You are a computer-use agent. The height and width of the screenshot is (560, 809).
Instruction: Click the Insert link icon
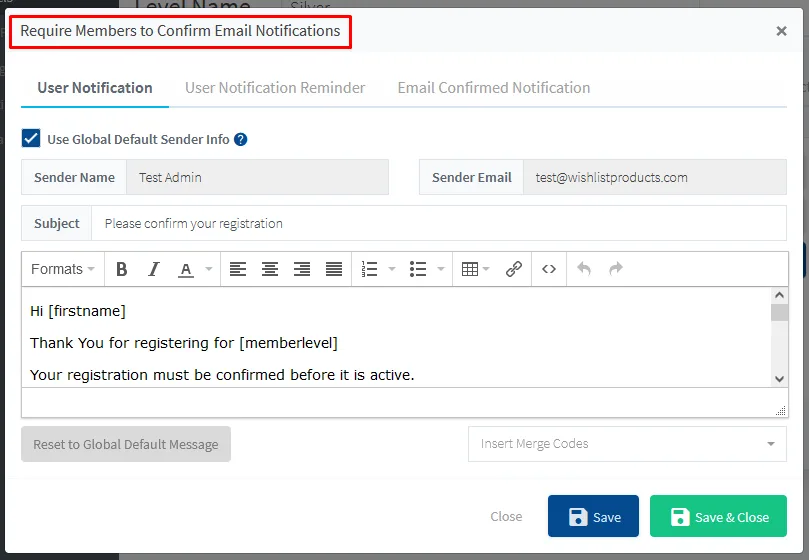pos(514,269)
